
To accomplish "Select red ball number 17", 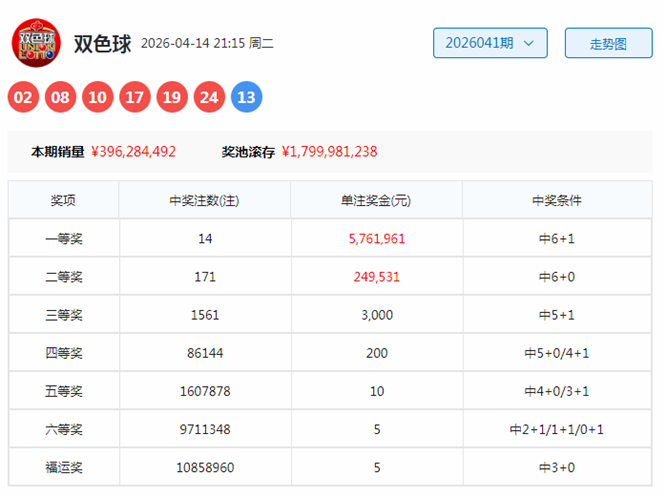I will coord(135,97).
